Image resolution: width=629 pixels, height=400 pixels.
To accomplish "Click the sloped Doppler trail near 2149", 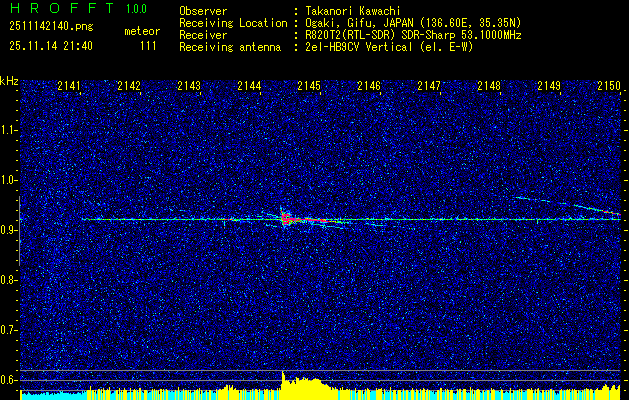I will tap(568, 205).
